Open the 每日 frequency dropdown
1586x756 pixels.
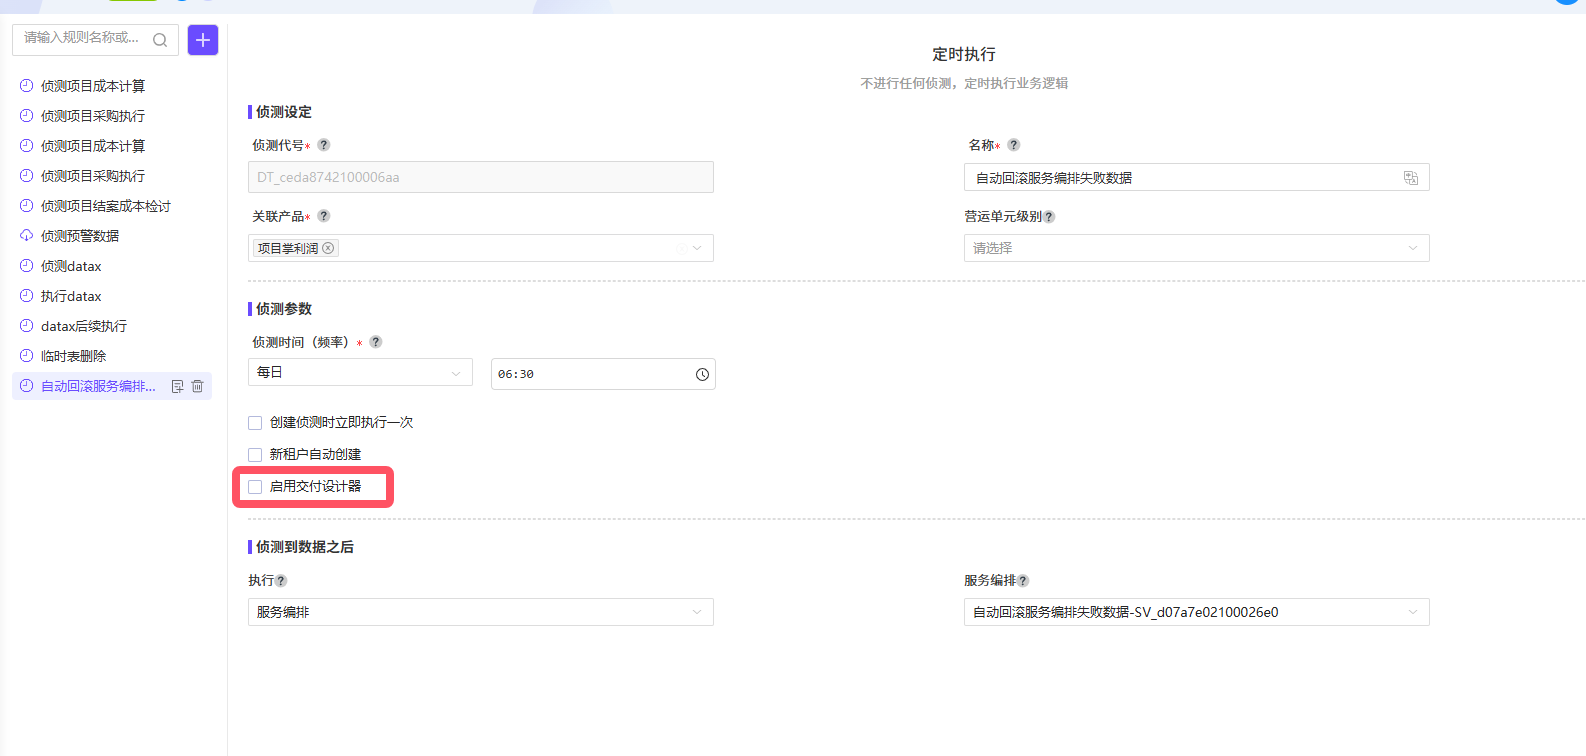[360, 372]
